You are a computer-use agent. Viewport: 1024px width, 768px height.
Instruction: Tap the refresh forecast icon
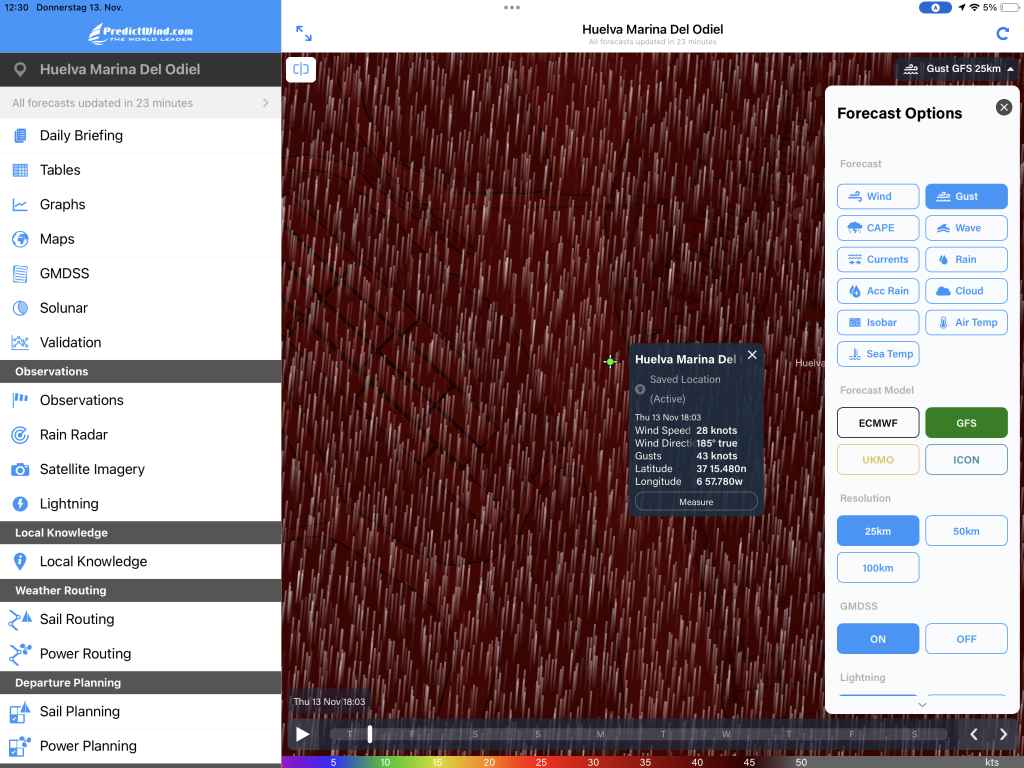coord(1003,34)
